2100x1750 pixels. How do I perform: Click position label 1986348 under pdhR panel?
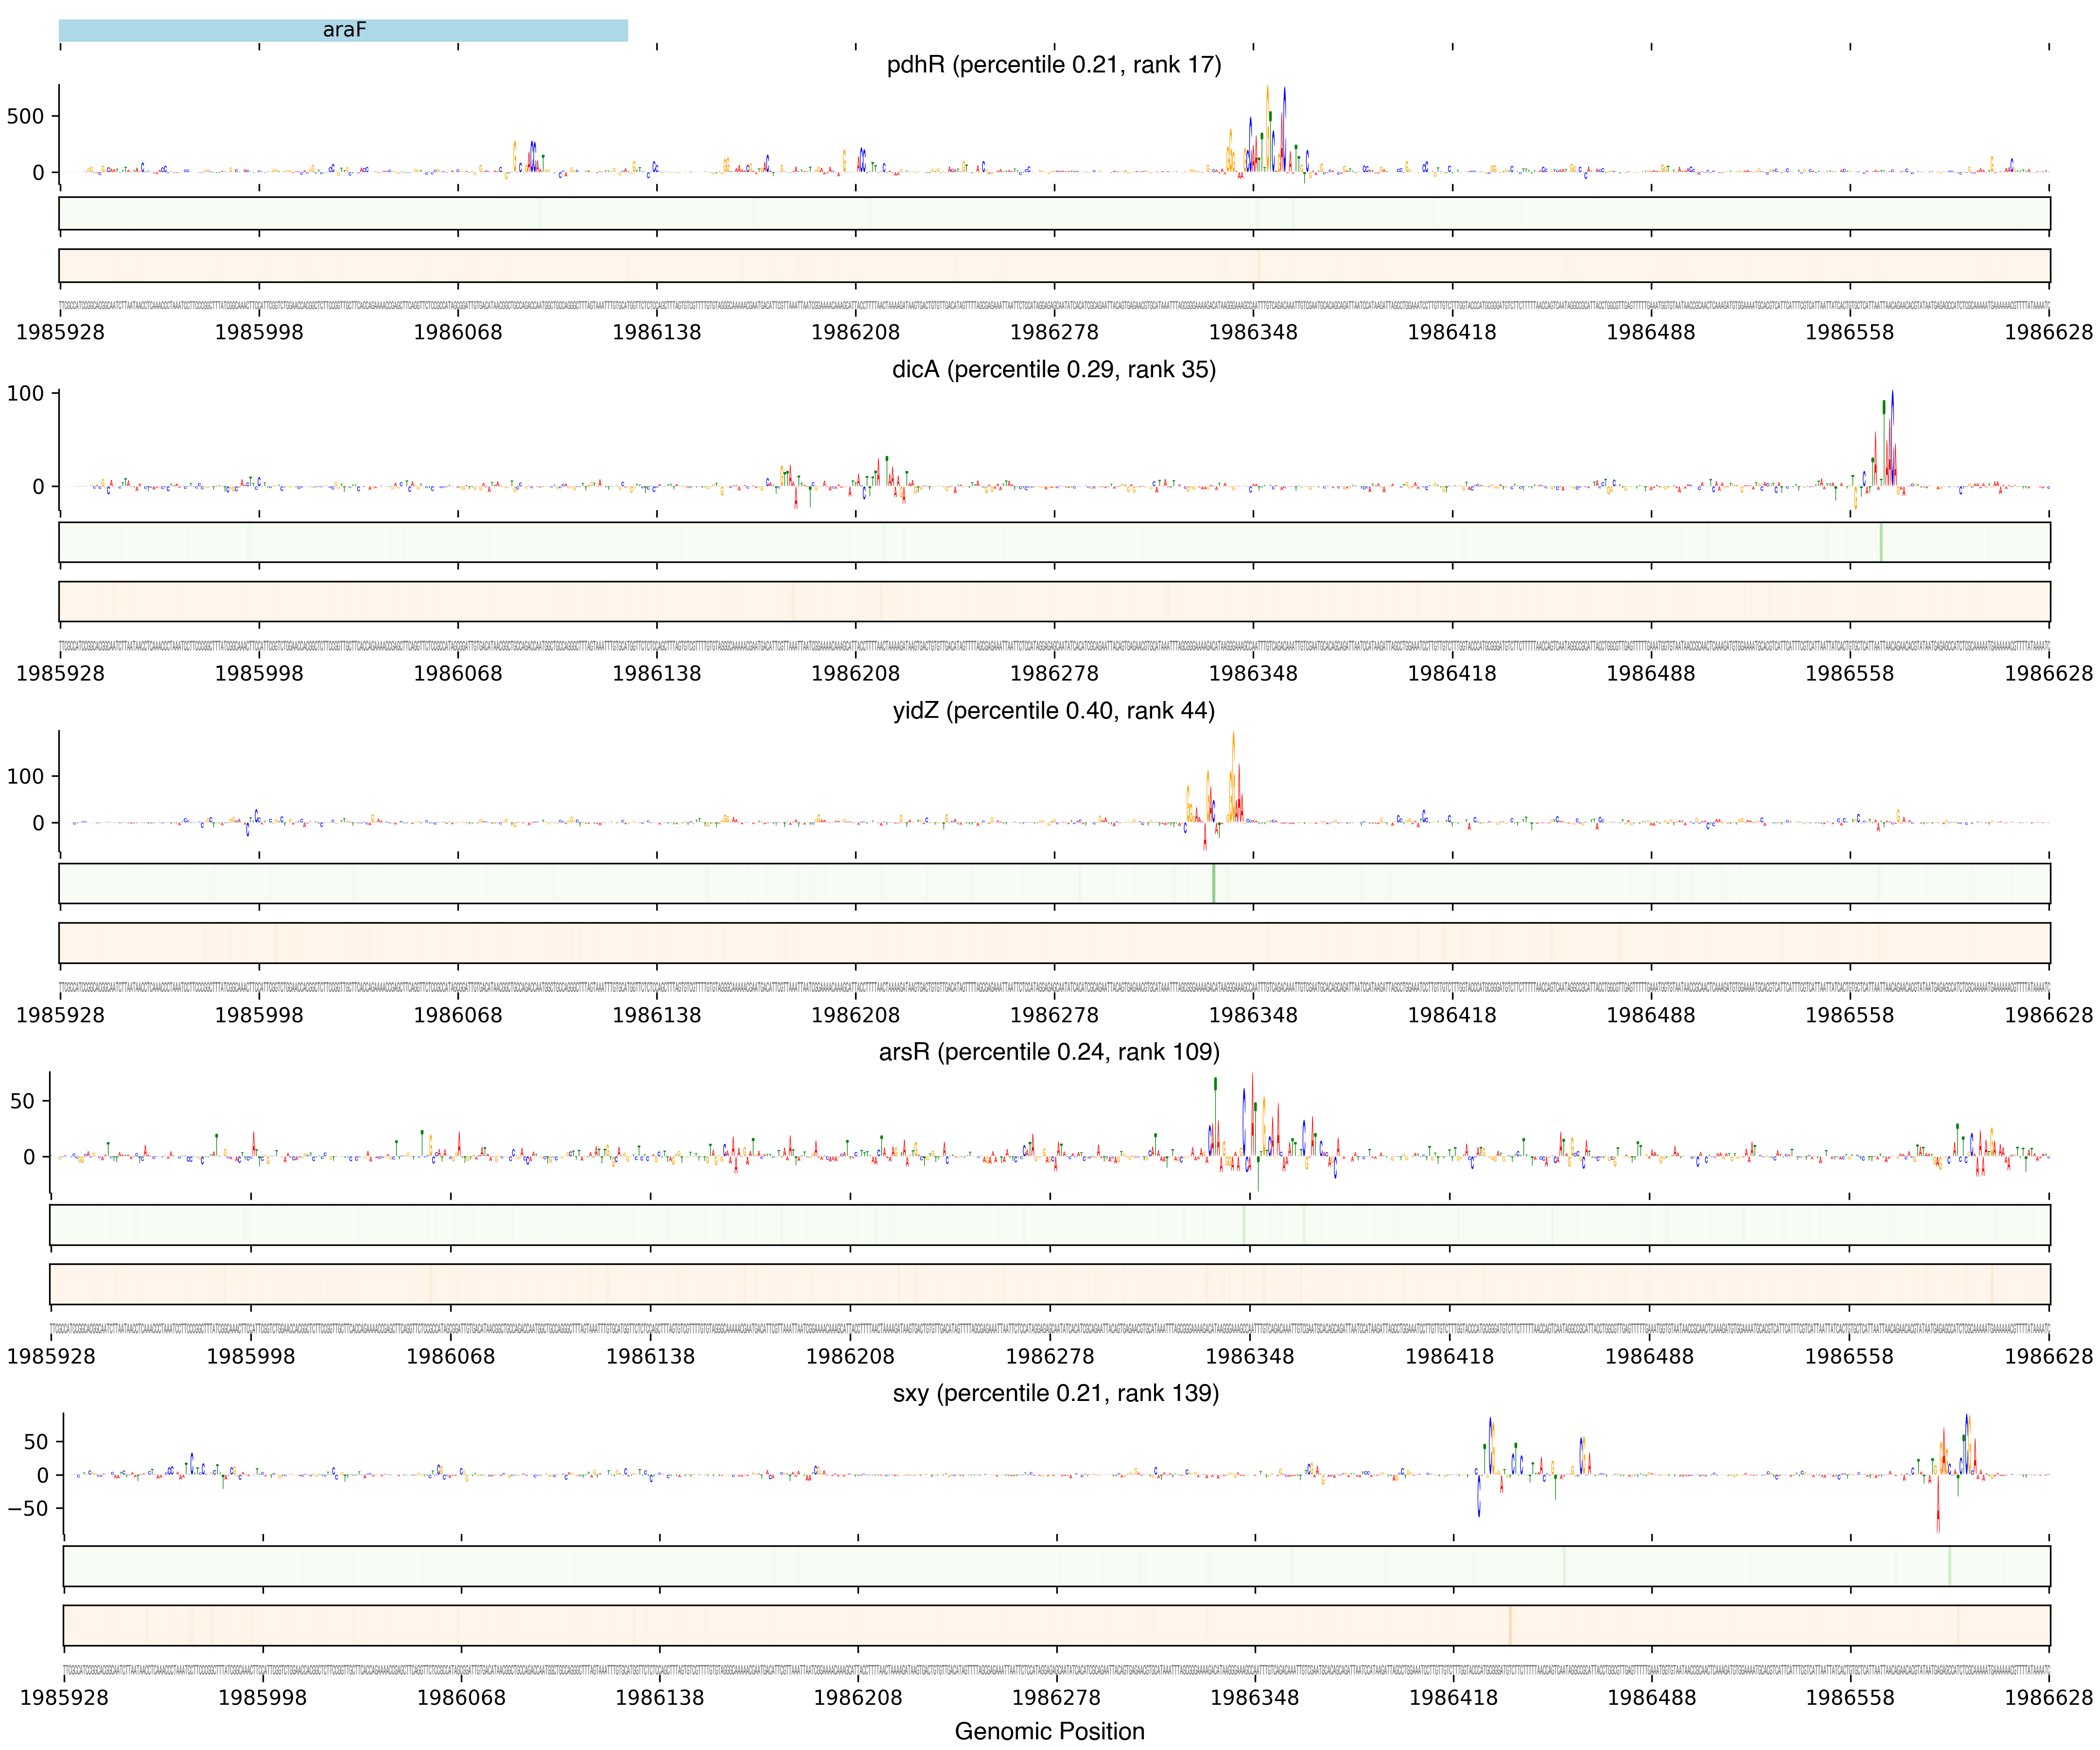1253,332
